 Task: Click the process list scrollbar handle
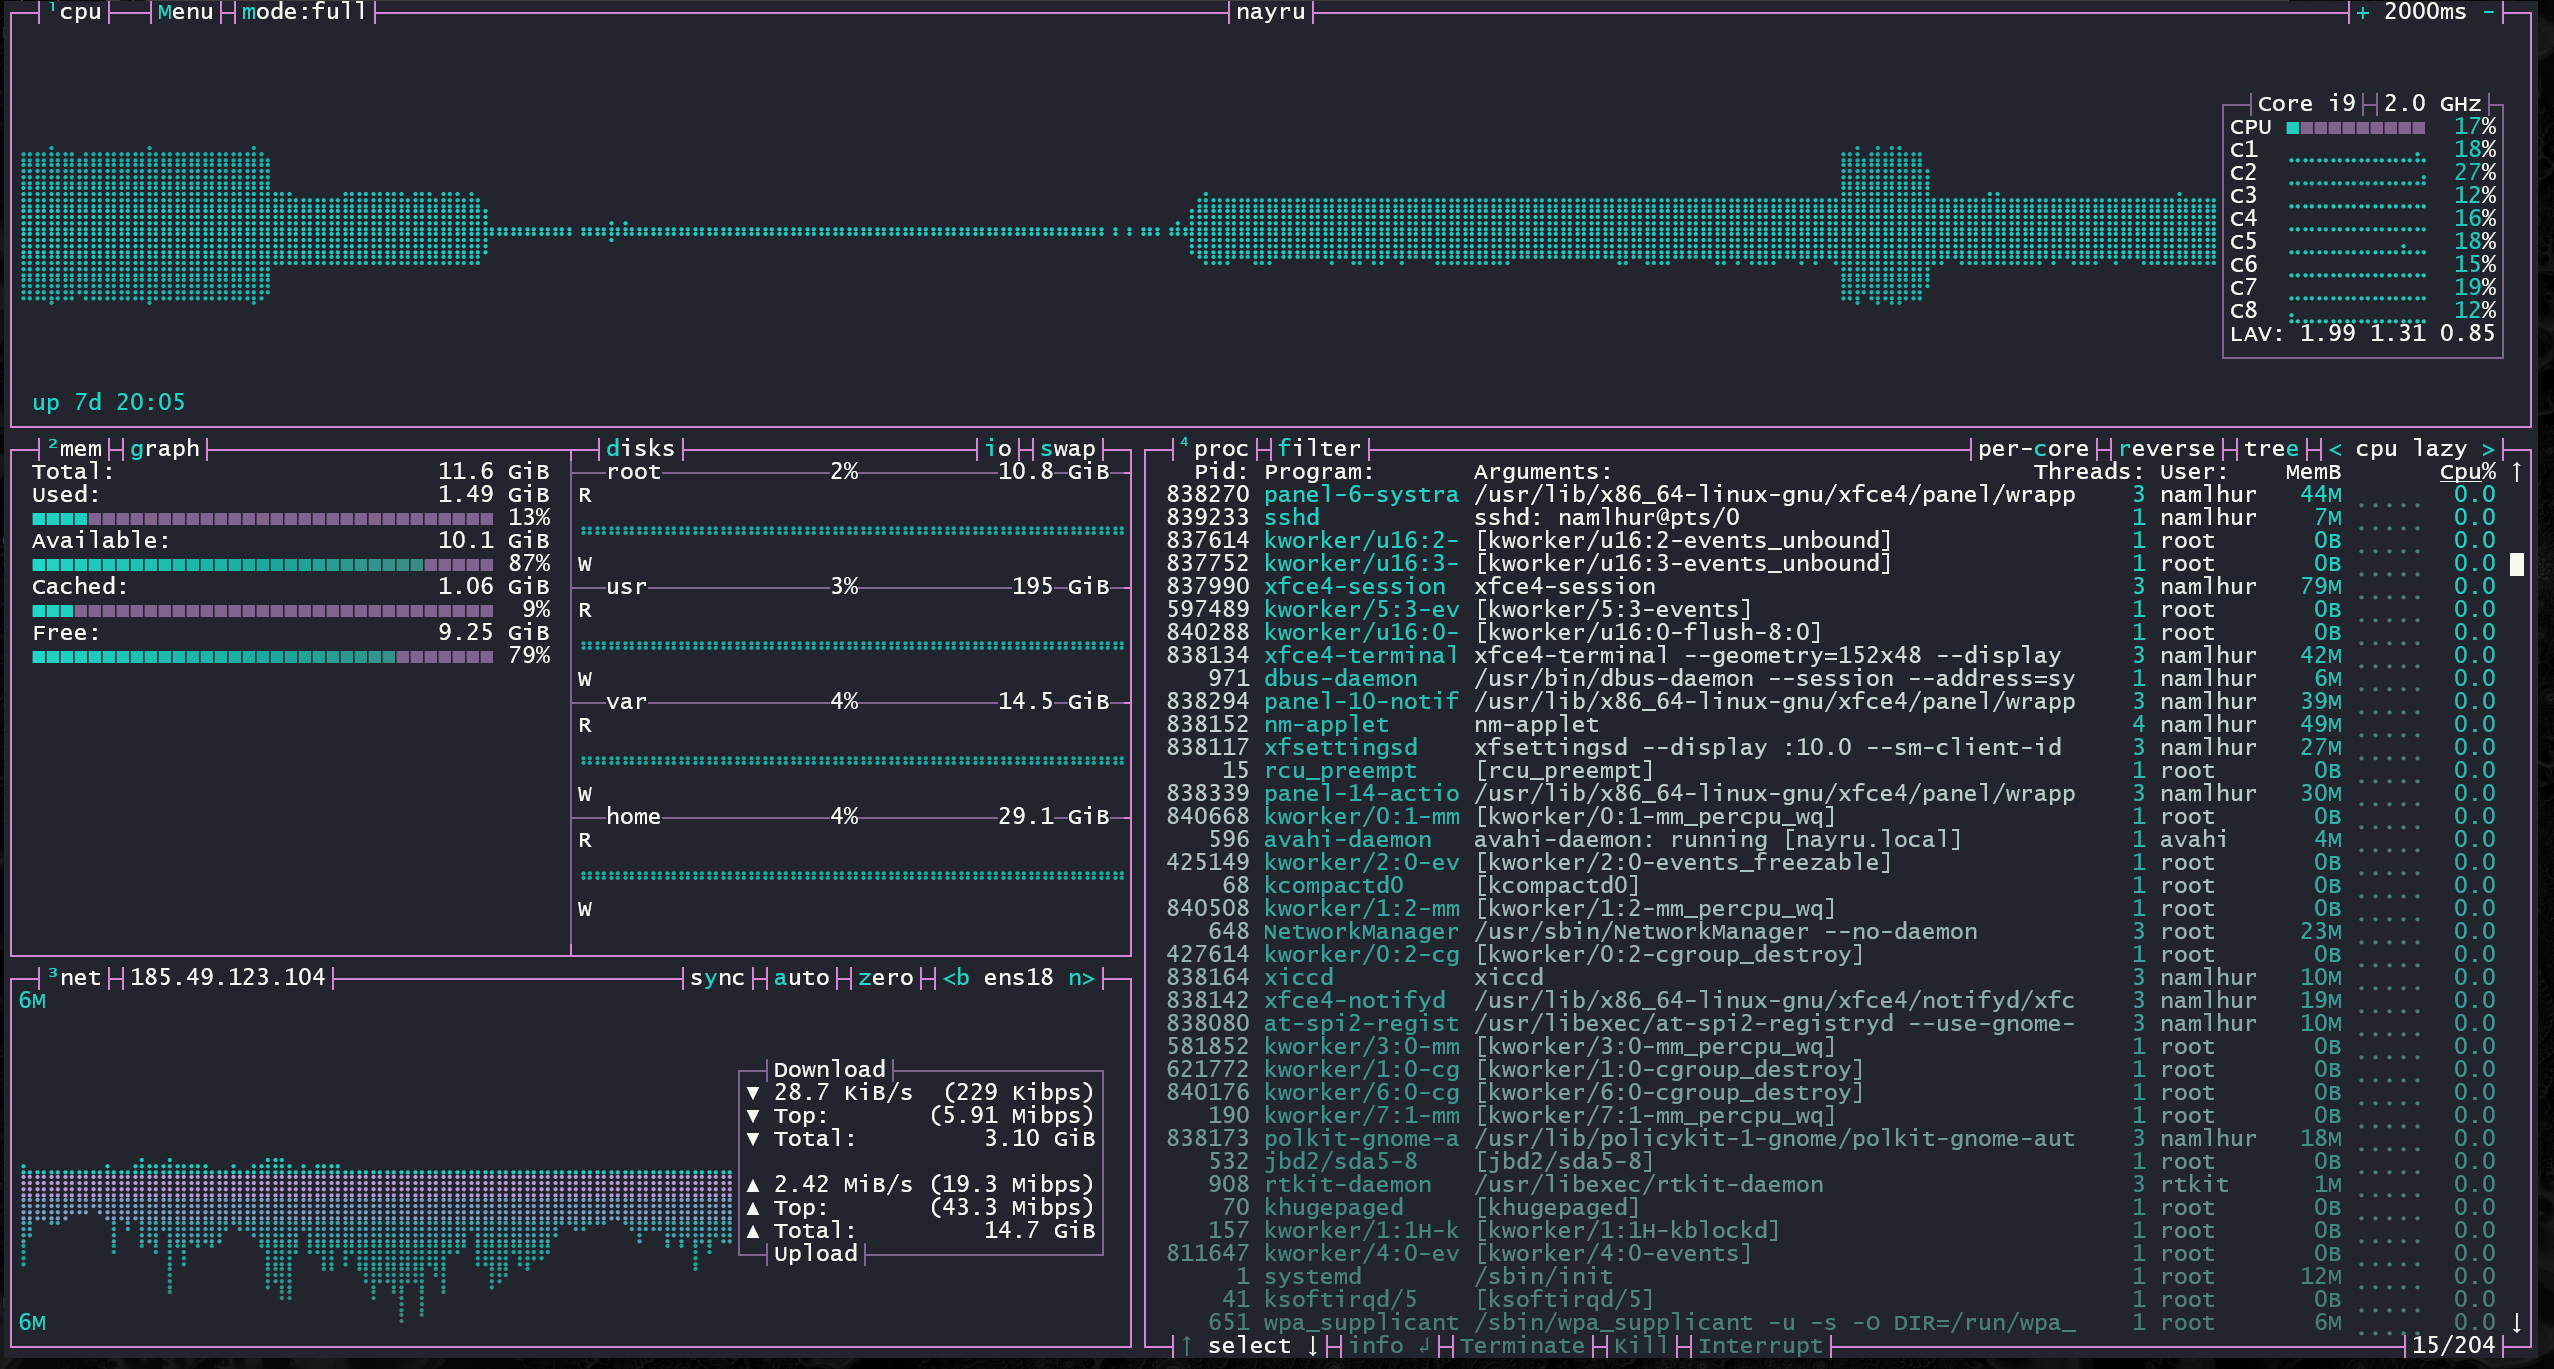(x=2517, y=564)
